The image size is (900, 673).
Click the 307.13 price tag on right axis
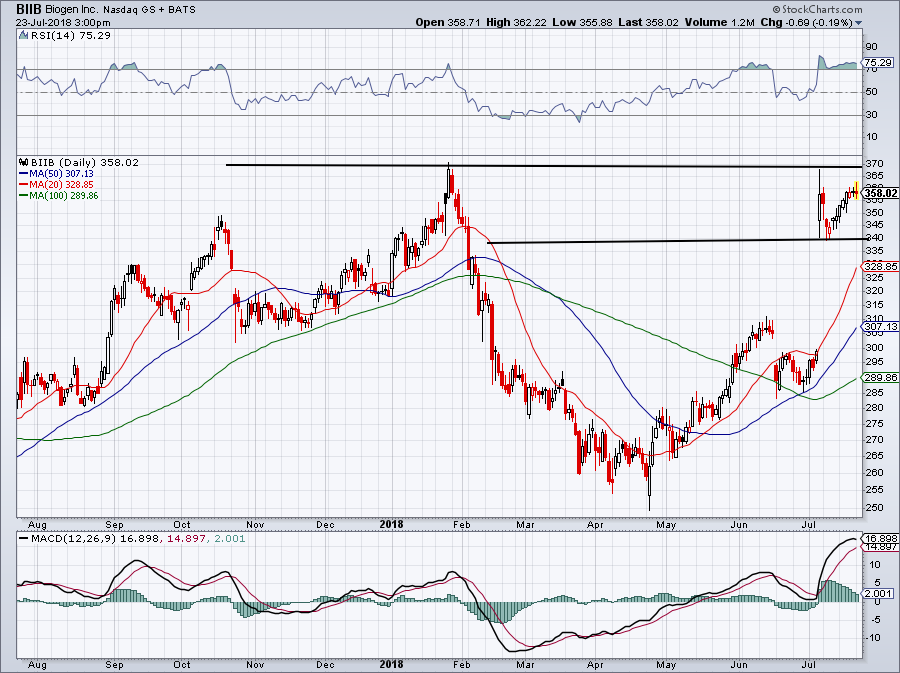click(880, 326)
